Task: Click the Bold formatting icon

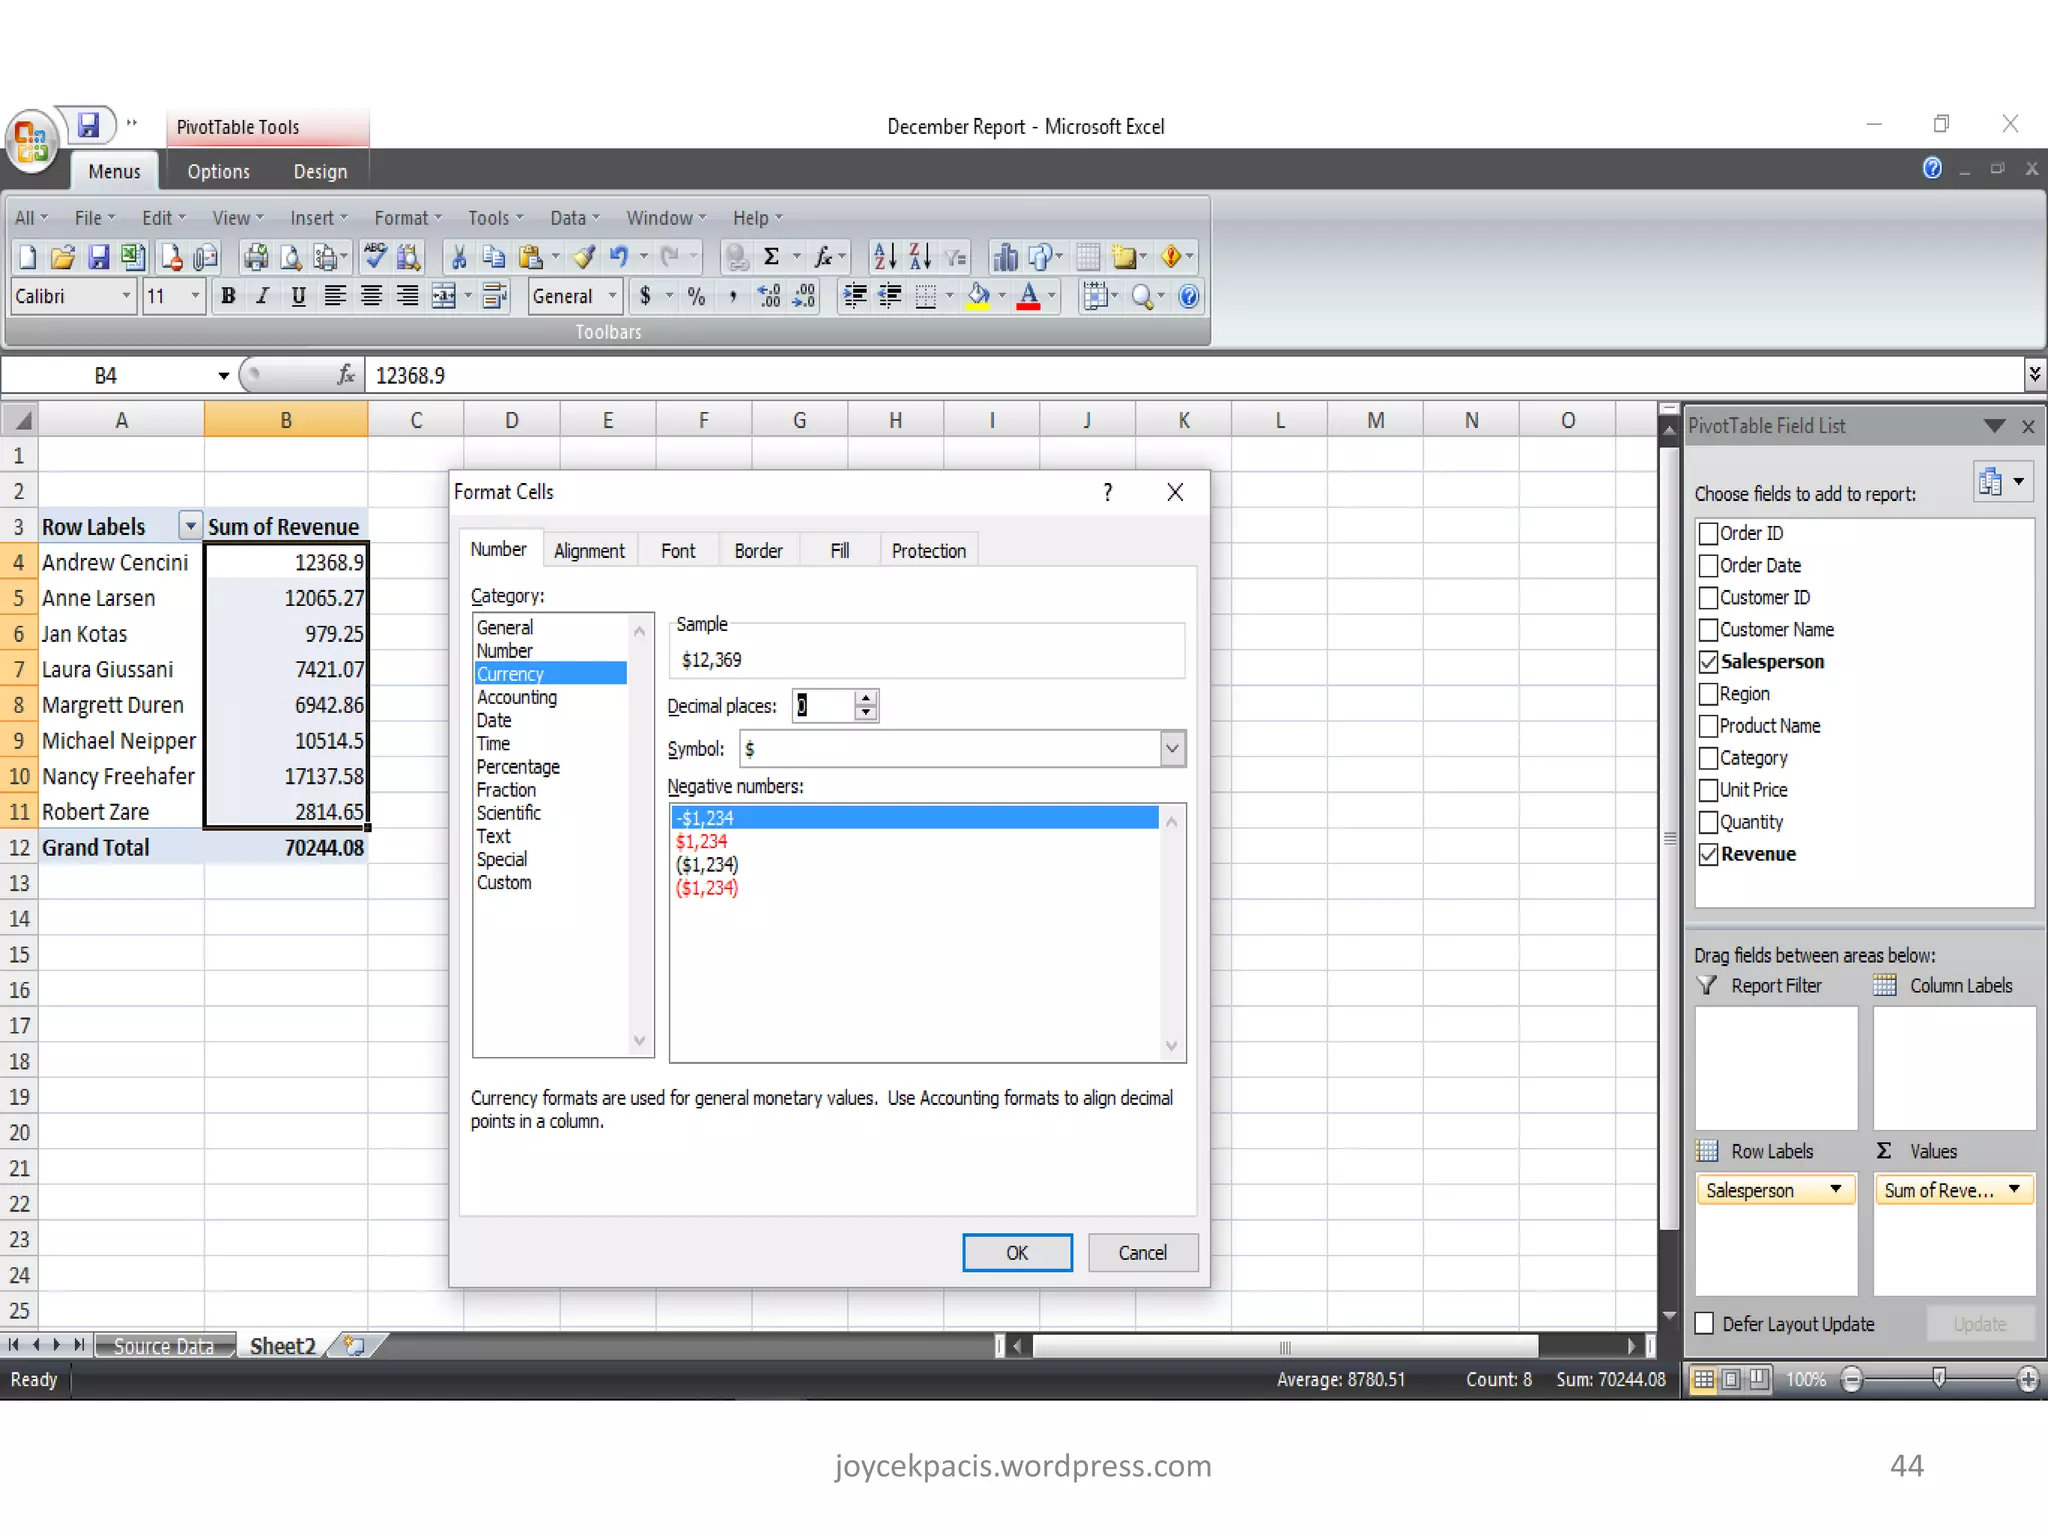Action: (228, 296)
